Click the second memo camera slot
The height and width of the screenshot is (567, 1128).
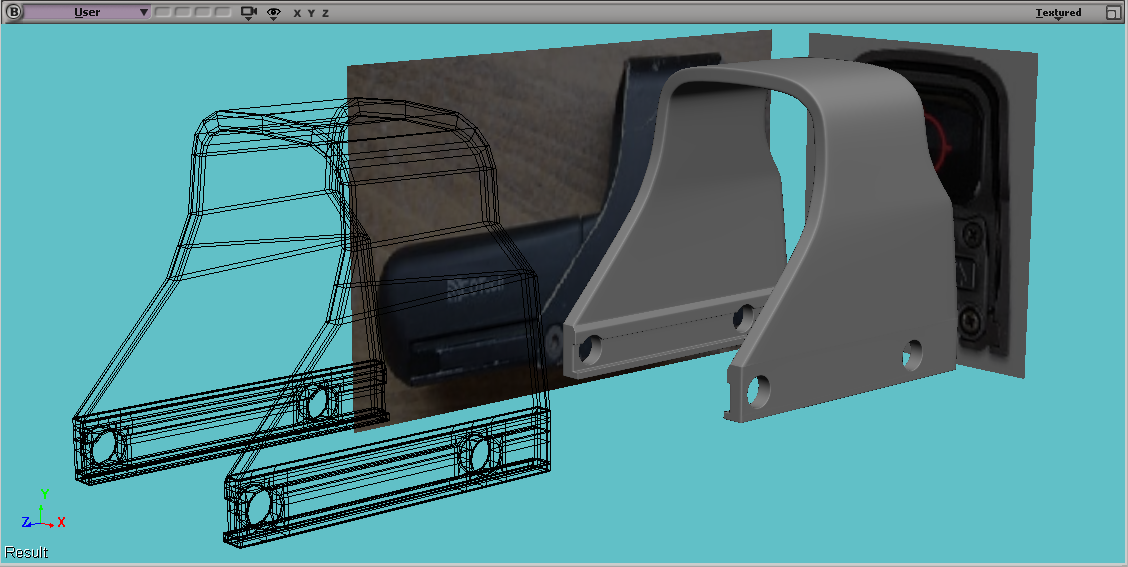(x=183, y=12)
